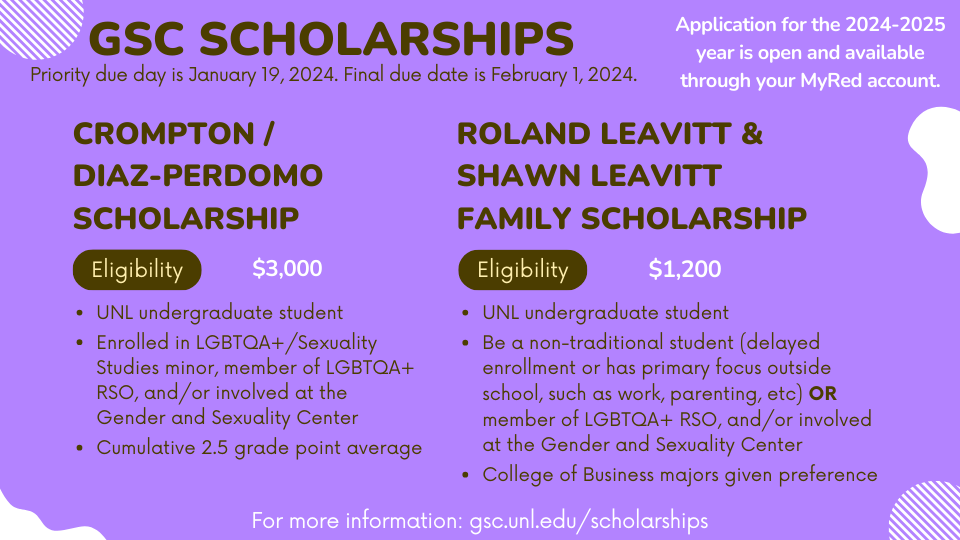Click the GSC Scholarships main title
960x540 pixels.
point(330,38)
